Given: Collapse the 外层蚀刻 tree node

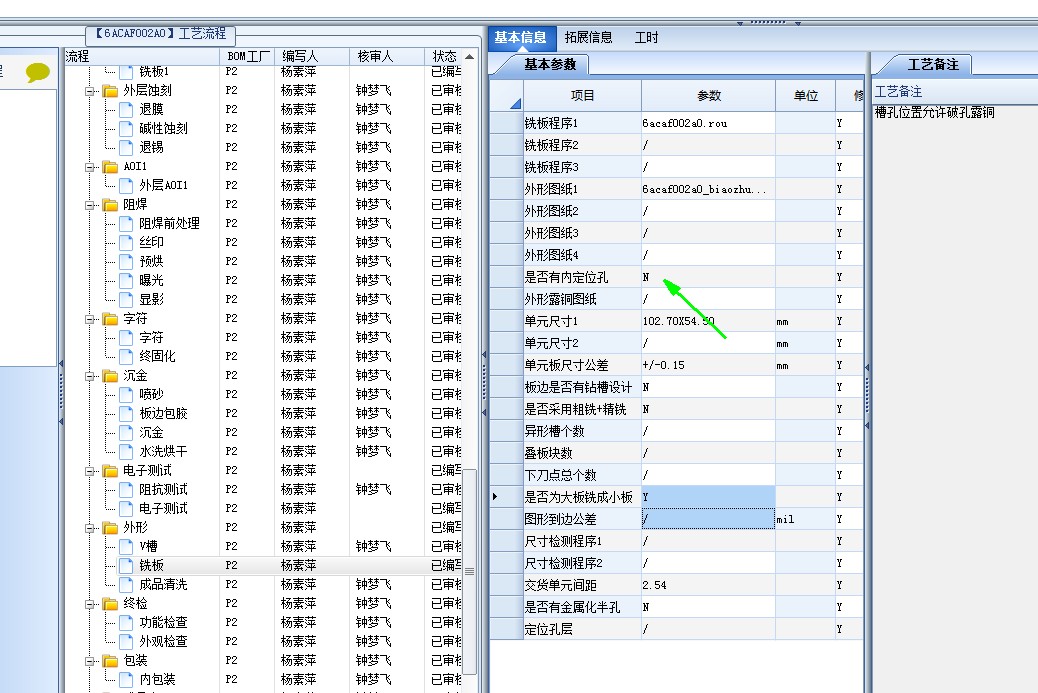Looking at the screenshot, I should (89, 91).
